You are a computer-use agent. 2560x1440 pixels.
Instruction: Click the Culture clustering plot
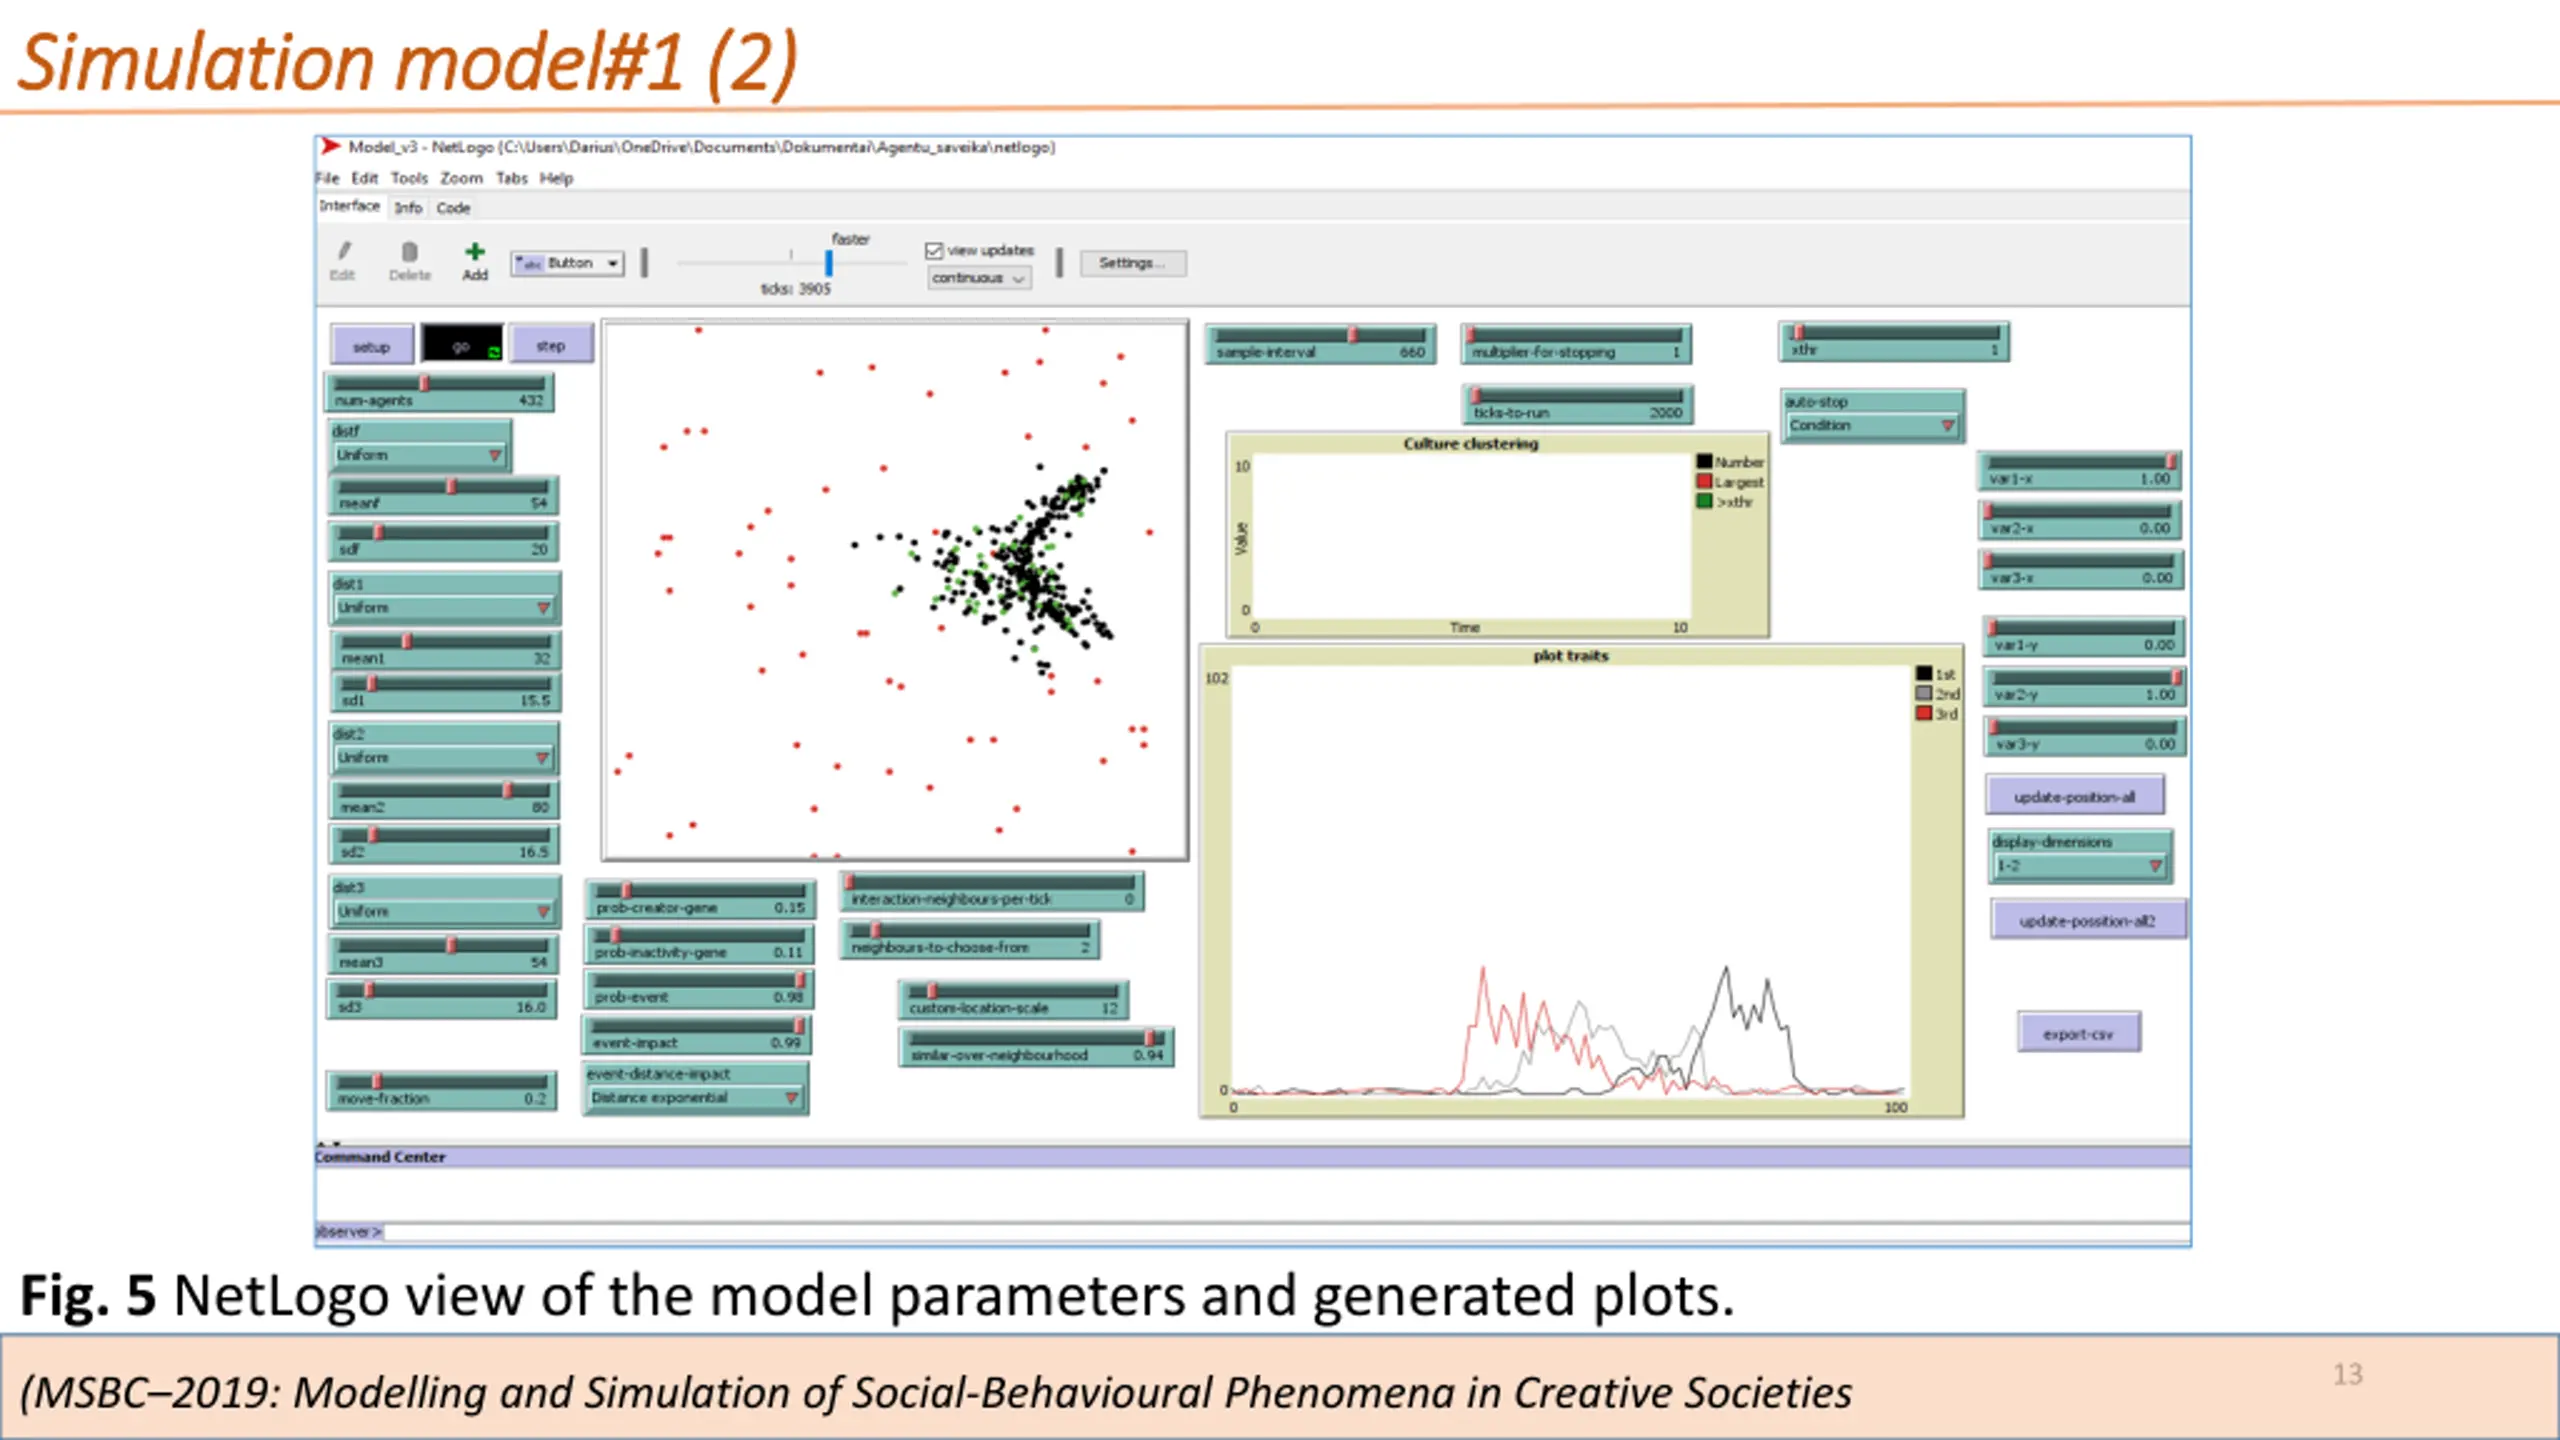pos(1497,535)
